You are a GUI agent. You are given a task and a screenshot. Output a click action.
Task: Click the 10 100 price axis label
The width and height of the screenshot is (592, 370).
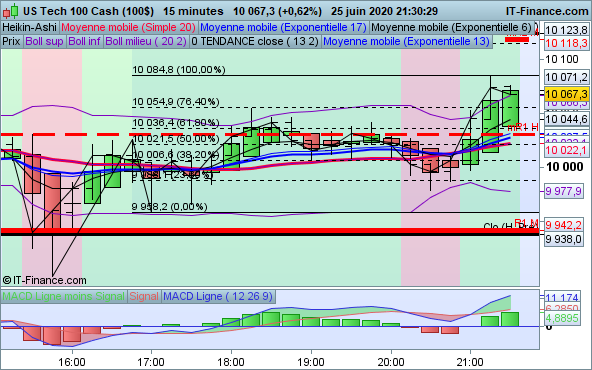[562, 59]
